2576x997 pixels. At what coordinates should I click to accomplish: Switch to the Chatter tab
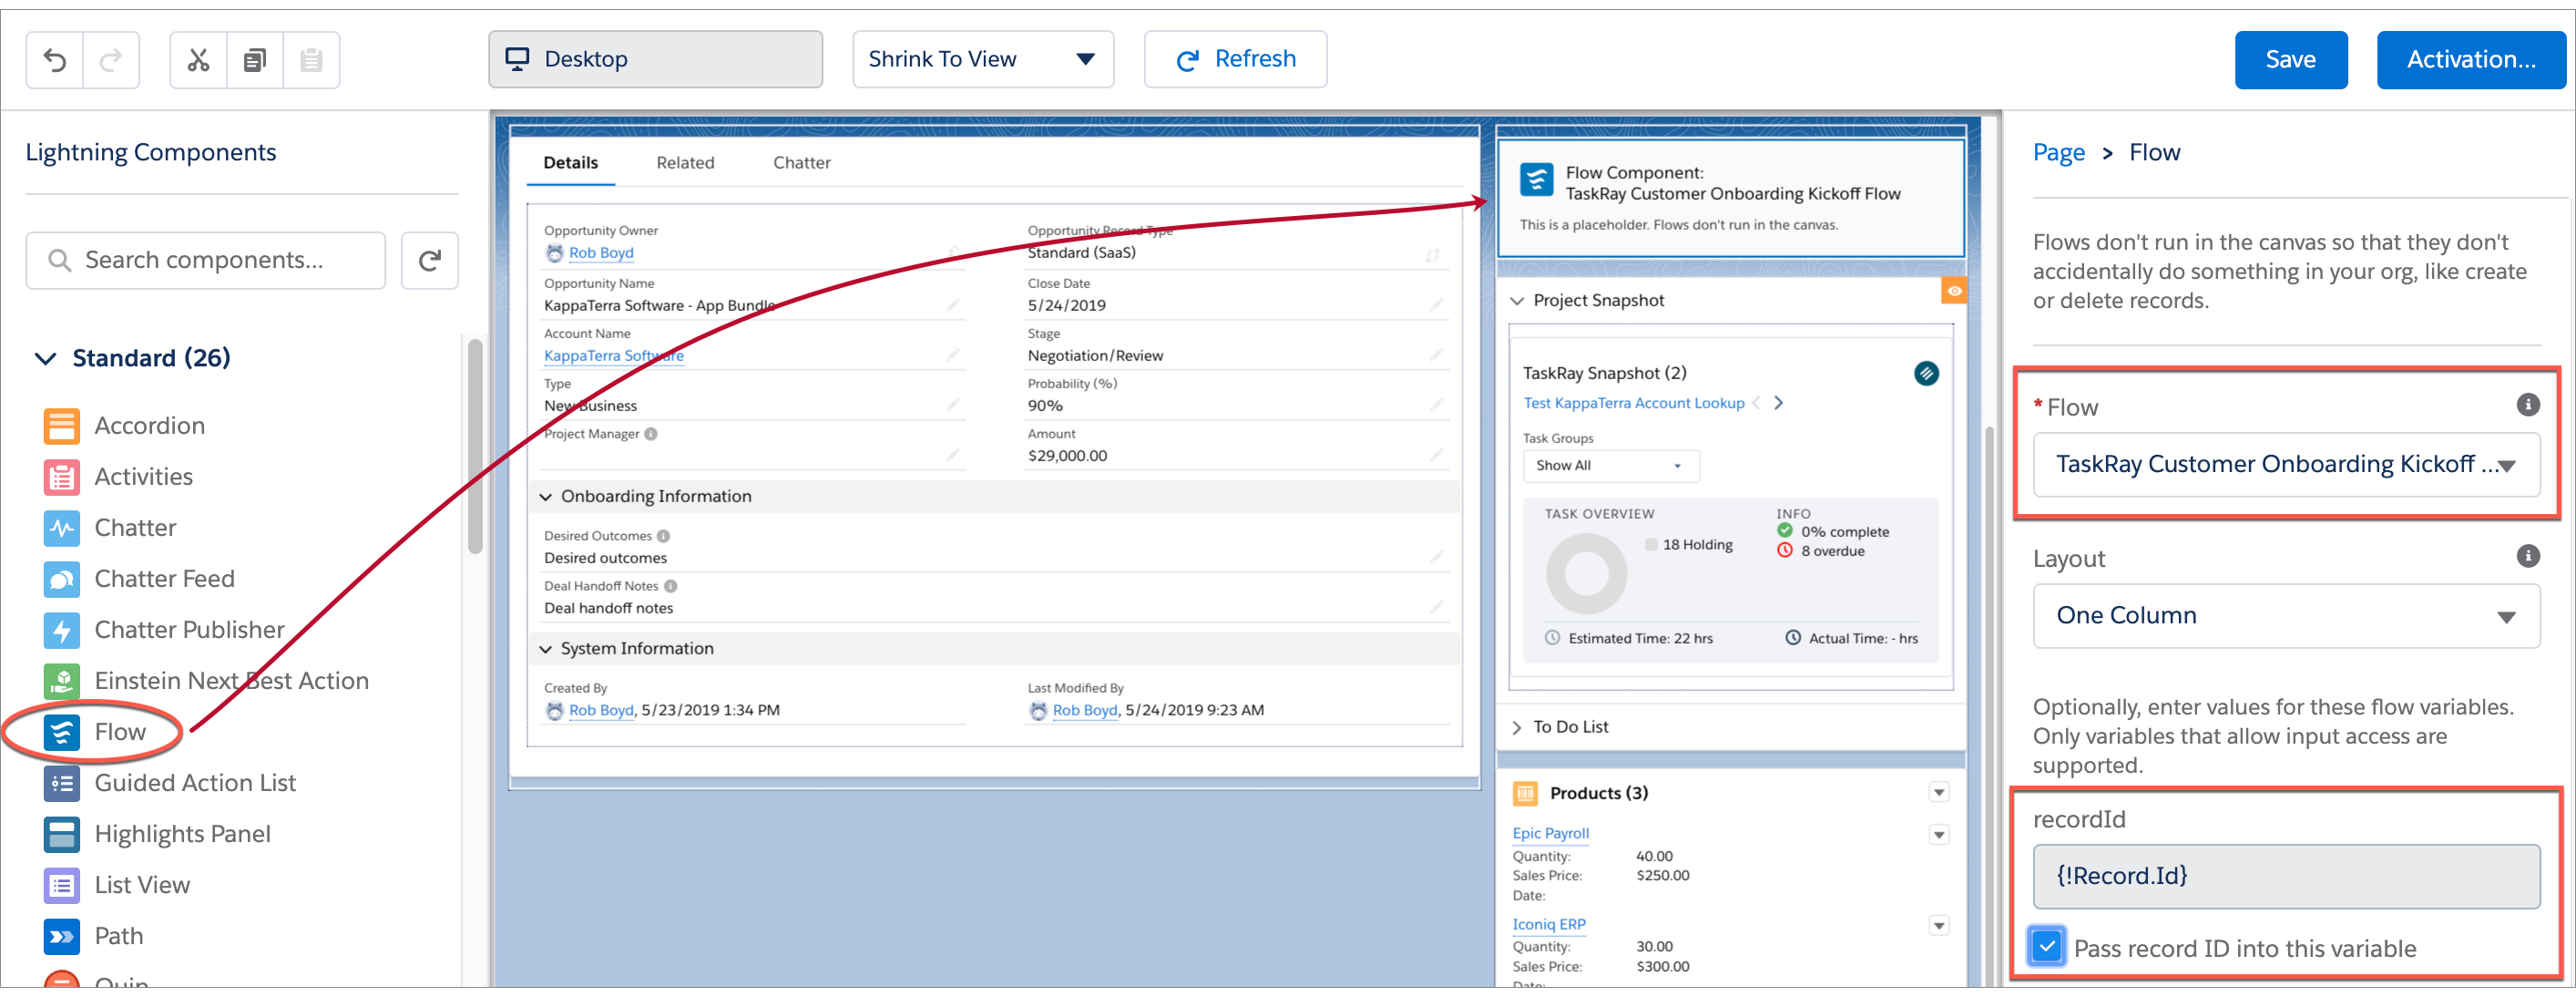point(801,163)
